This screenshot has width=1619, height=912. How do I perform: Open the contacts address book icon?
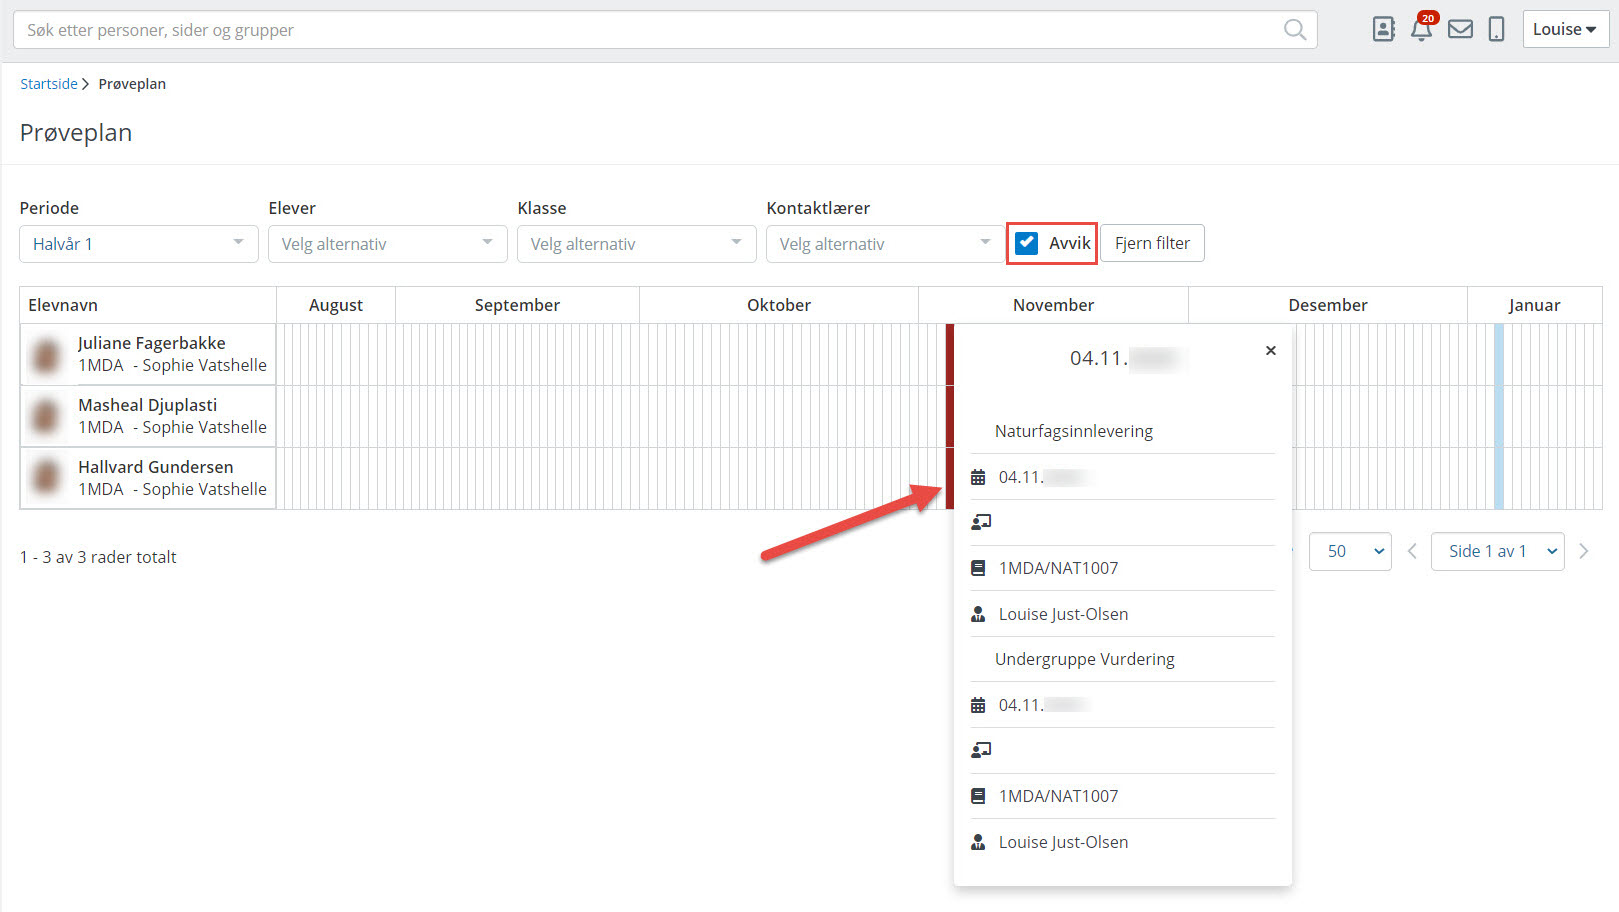click(1383, 29)
